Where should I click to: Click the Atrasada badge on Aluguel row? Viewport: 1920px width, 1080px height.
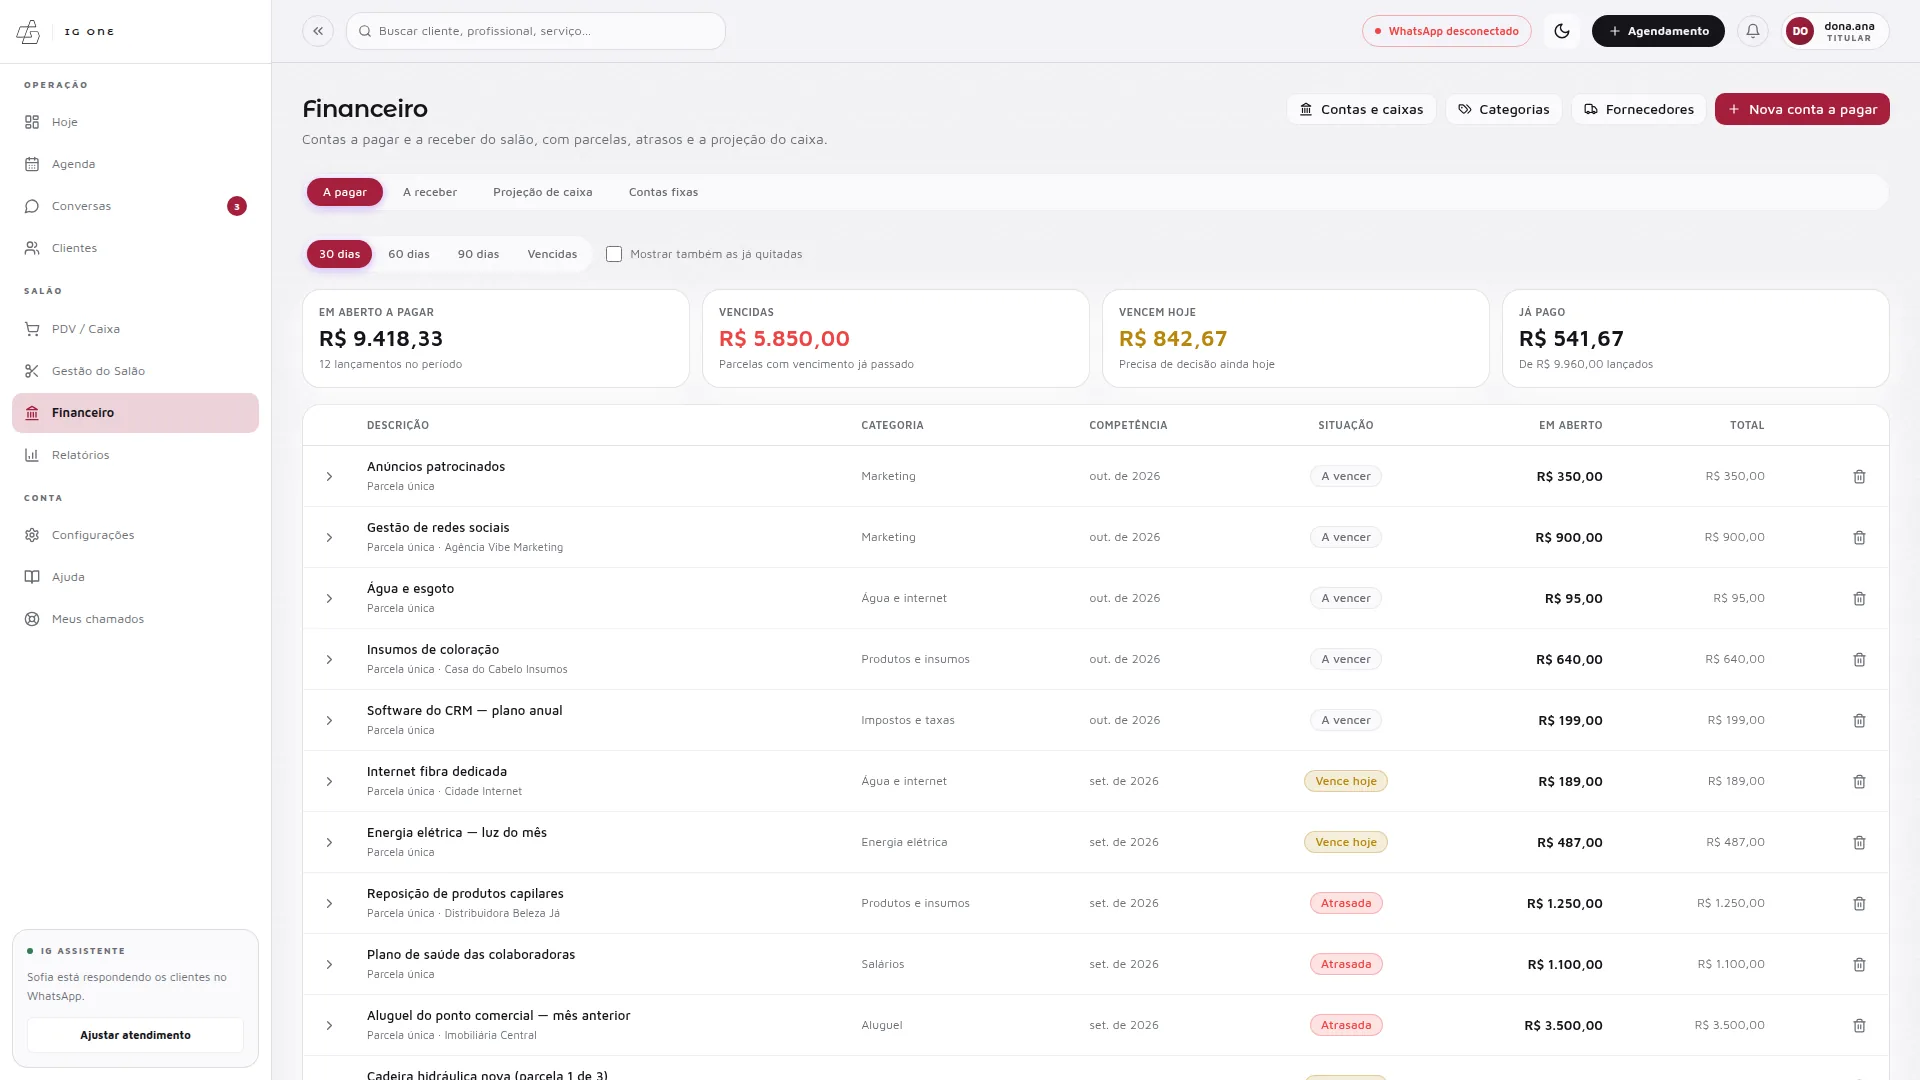1346,1025
